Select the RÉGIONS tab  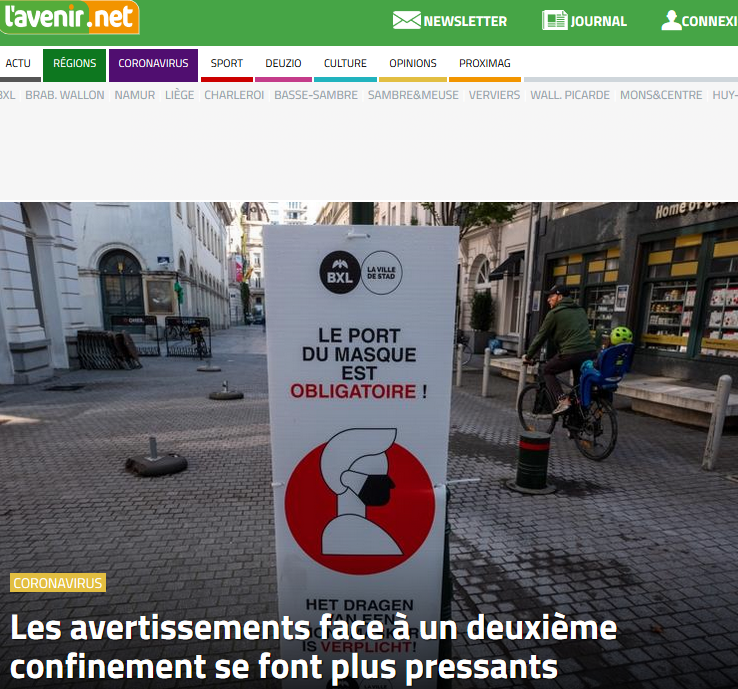pyautogui.click(x=74, y=63)
